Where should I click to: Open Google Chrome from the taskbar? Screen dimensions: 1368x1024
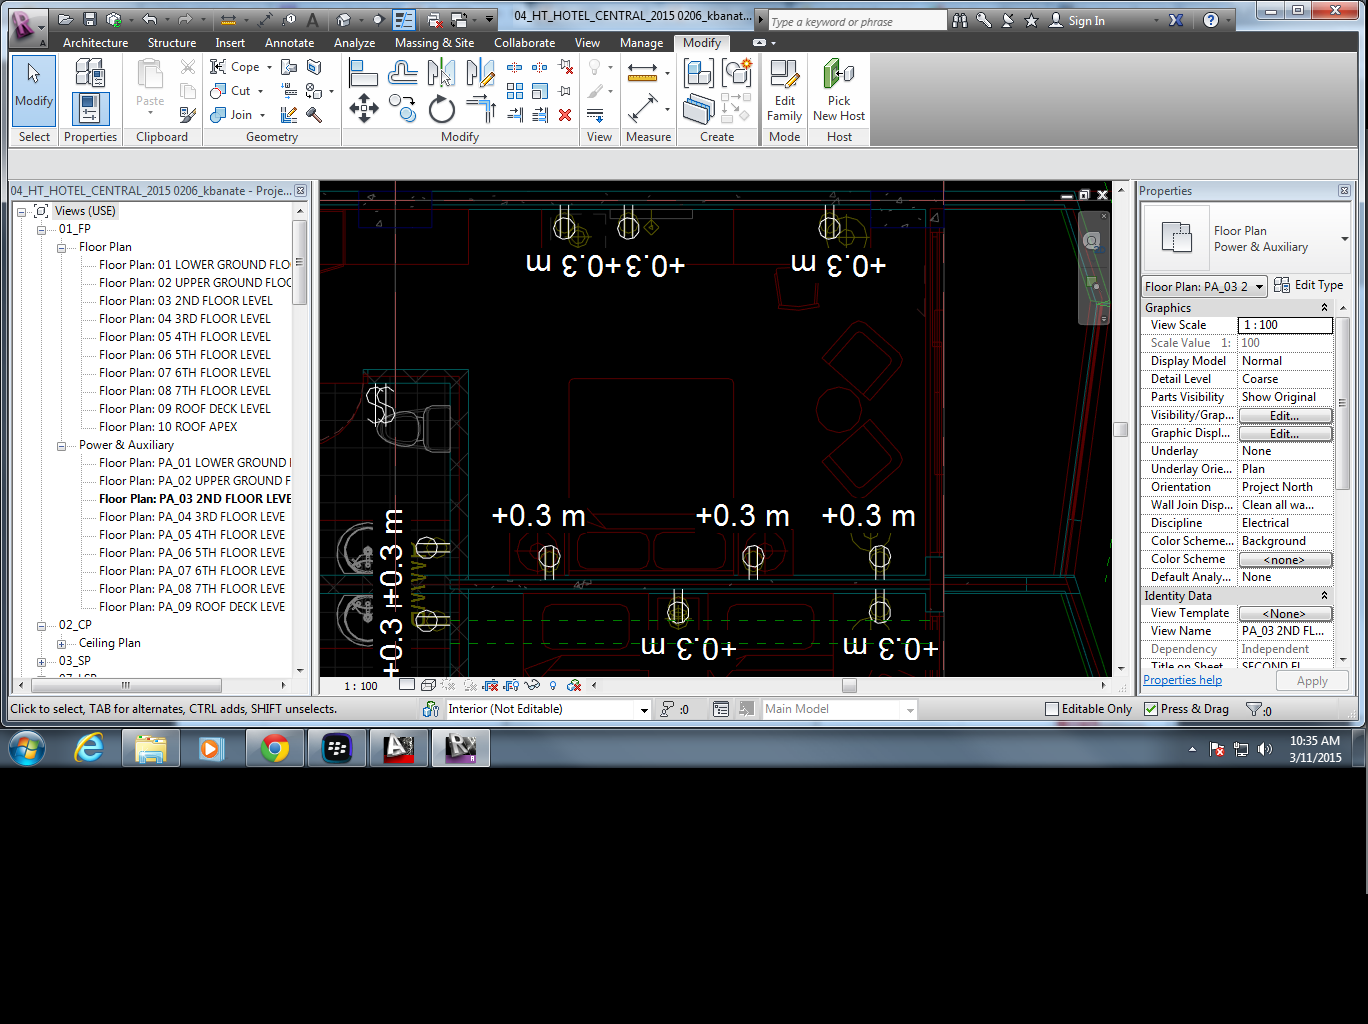click(274, 748)
